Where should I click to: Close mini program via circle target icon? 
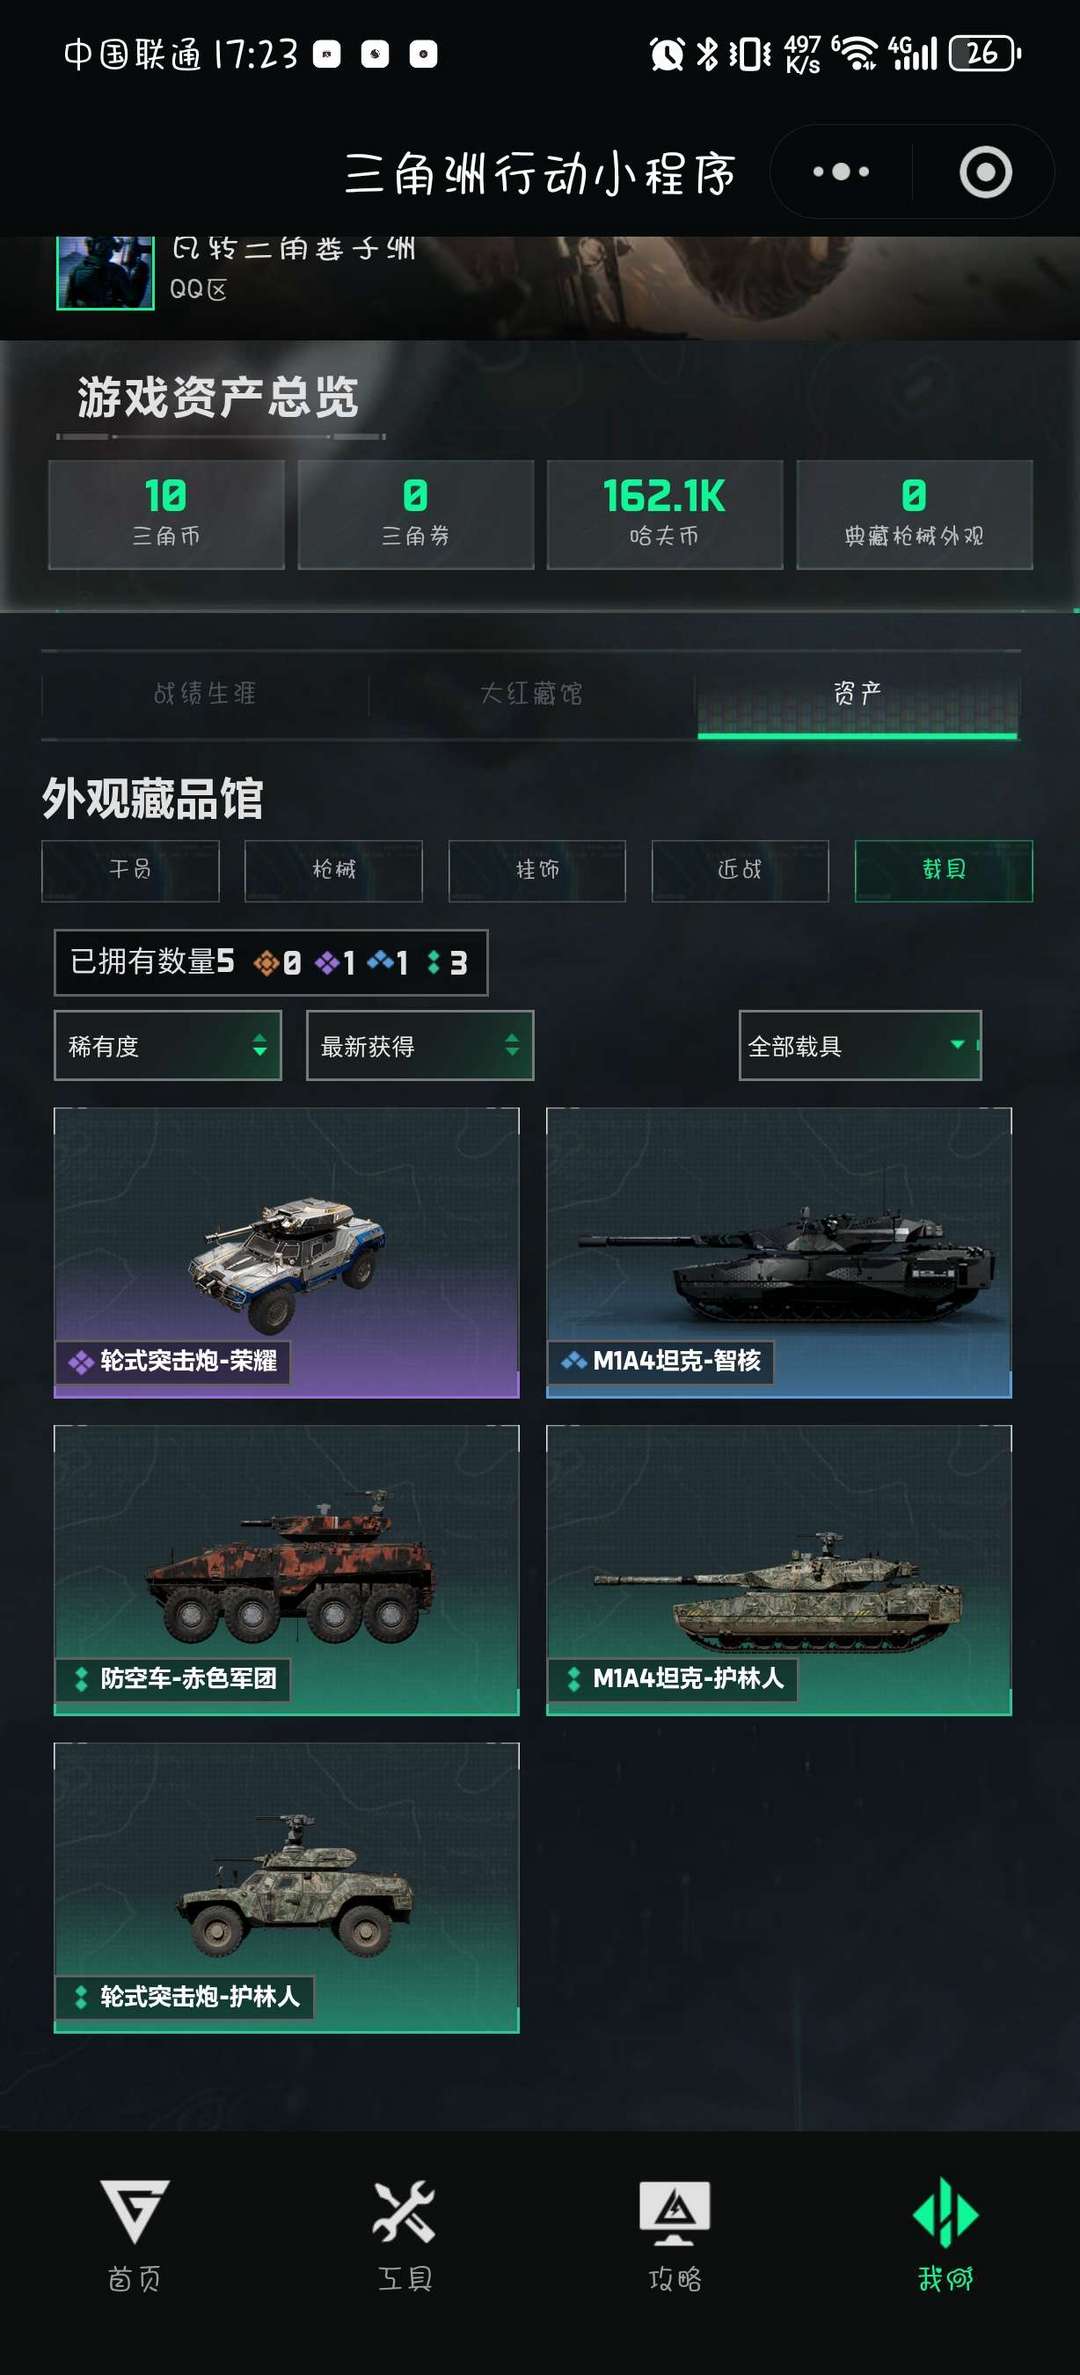tap(986, 172)
